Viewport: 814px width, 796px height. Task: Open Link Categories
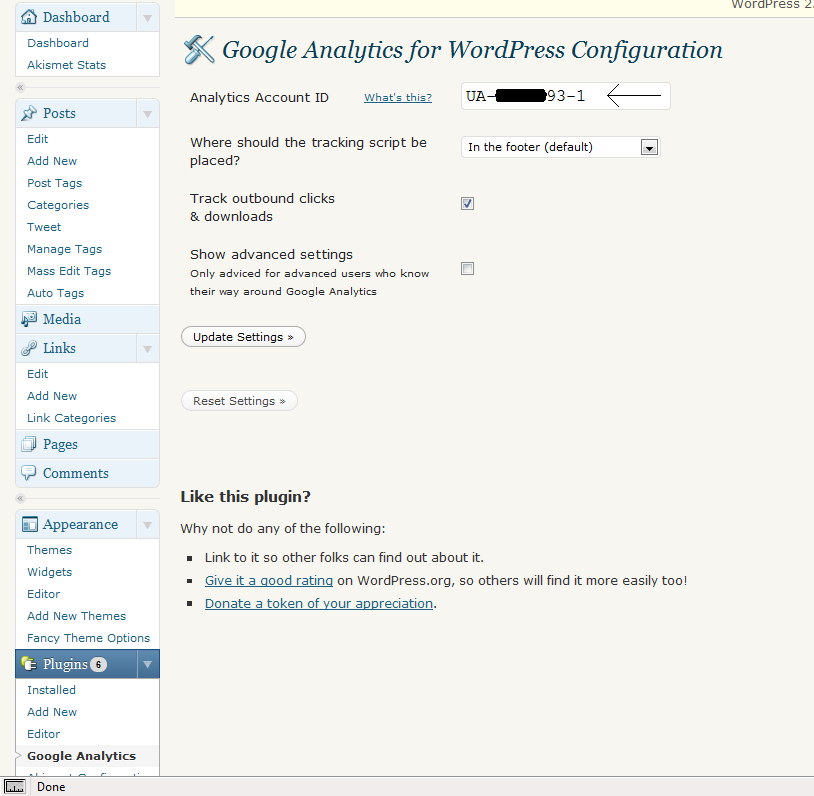tap(72, 418)
